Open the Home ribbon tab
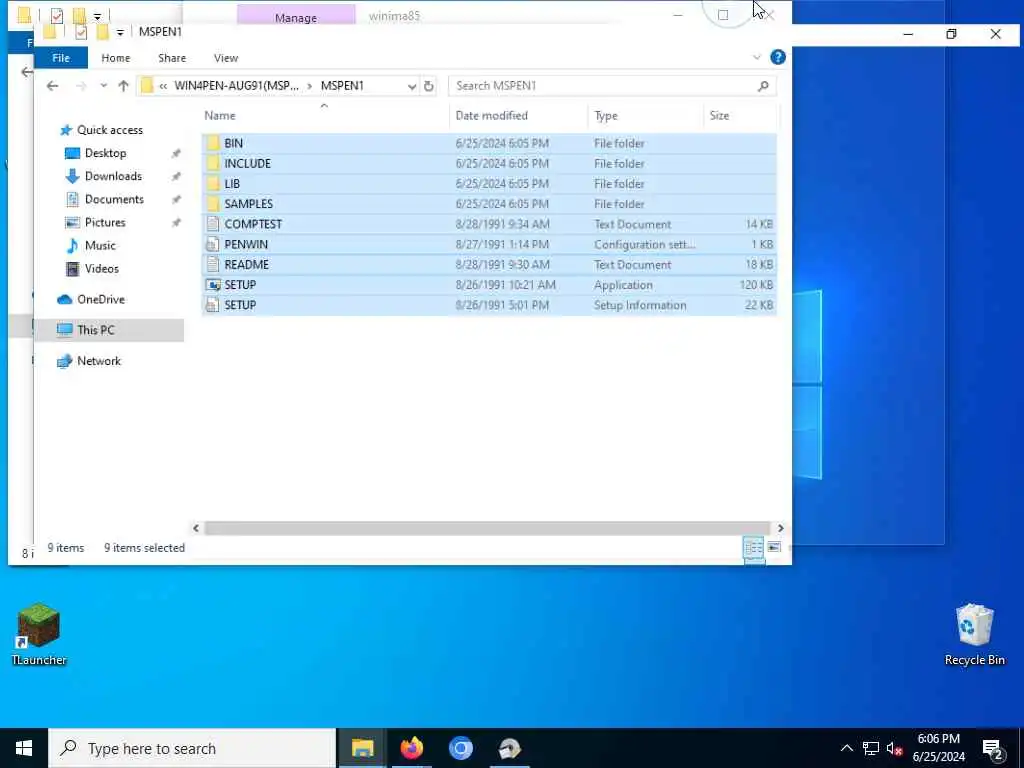The width and height of the screenshot is (1024, 768). click(116, 57)
